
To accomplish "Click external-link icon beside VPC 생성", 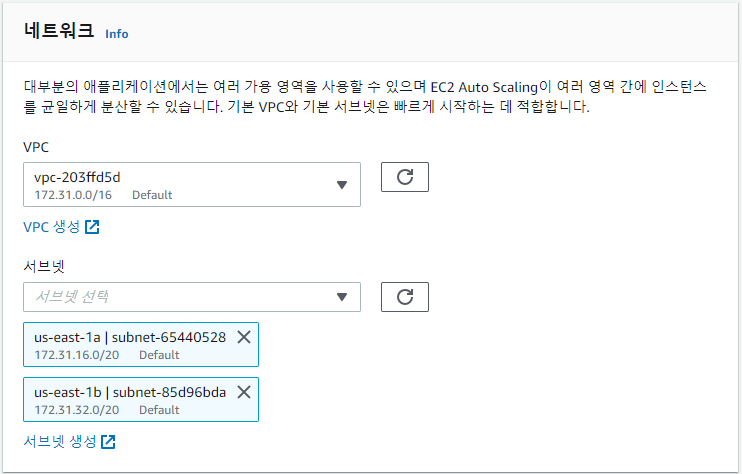I will [92, 227].
